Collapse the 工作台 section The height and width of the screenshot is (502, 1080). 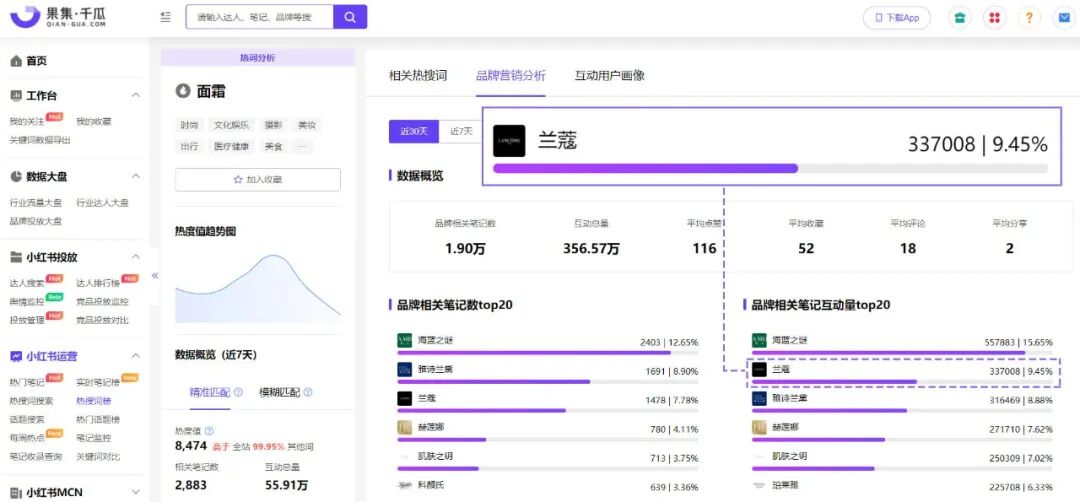pyautogui.click(x=136, y=95)
